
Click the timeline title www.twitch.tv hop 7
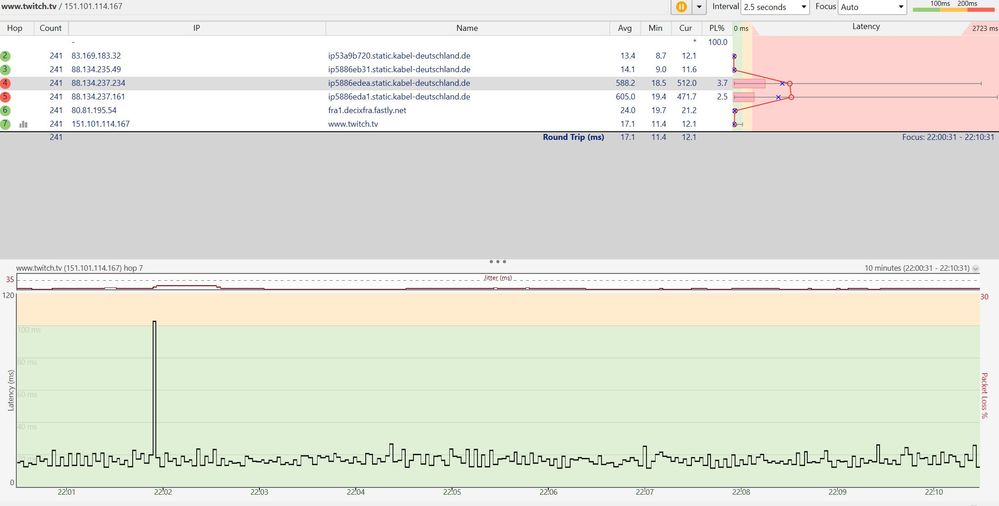[x=80, y=268]
